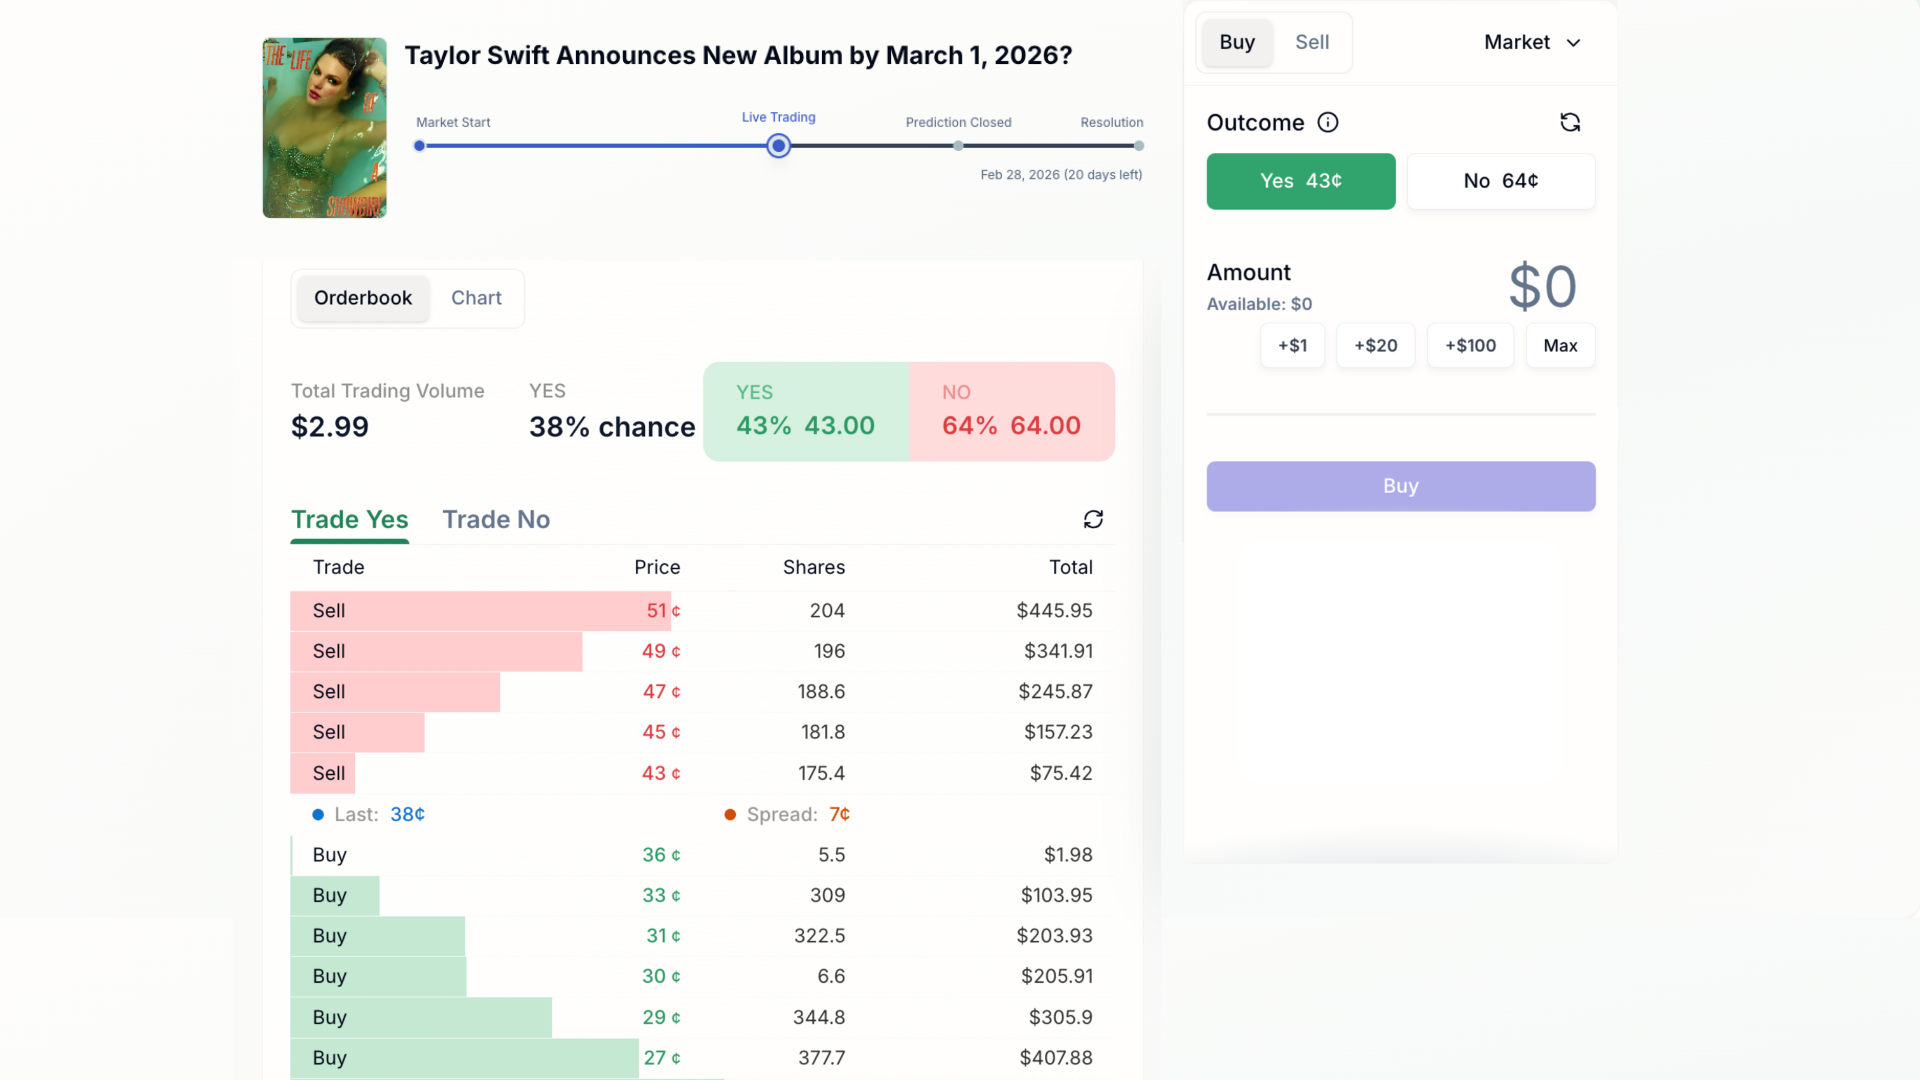
Task: Switch to Sell mode
Action: (1311, 42)
